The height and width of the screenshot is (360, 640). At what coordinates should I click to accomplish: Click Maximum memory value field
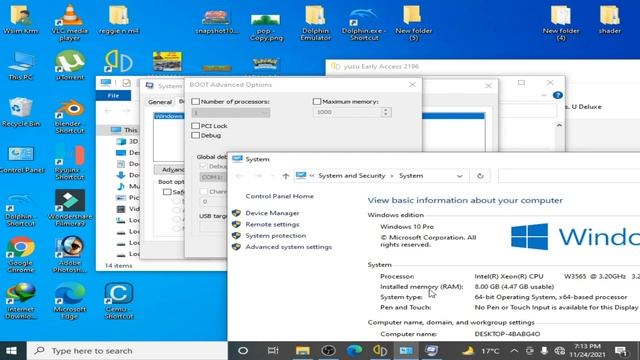point(347,112)
